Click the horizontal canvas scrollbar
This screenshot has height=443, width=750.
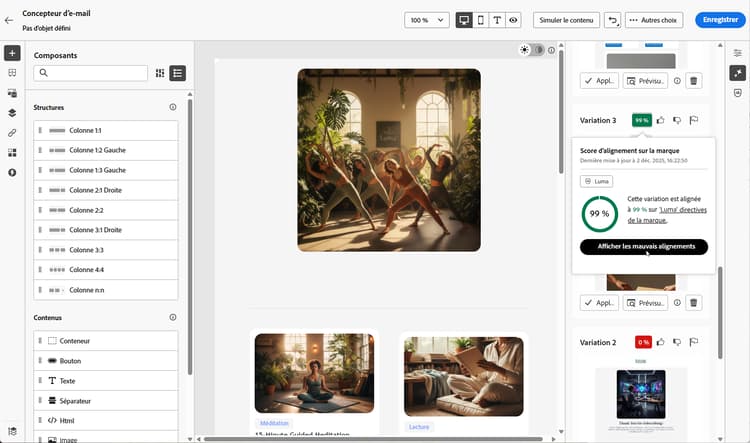[373, 439]
